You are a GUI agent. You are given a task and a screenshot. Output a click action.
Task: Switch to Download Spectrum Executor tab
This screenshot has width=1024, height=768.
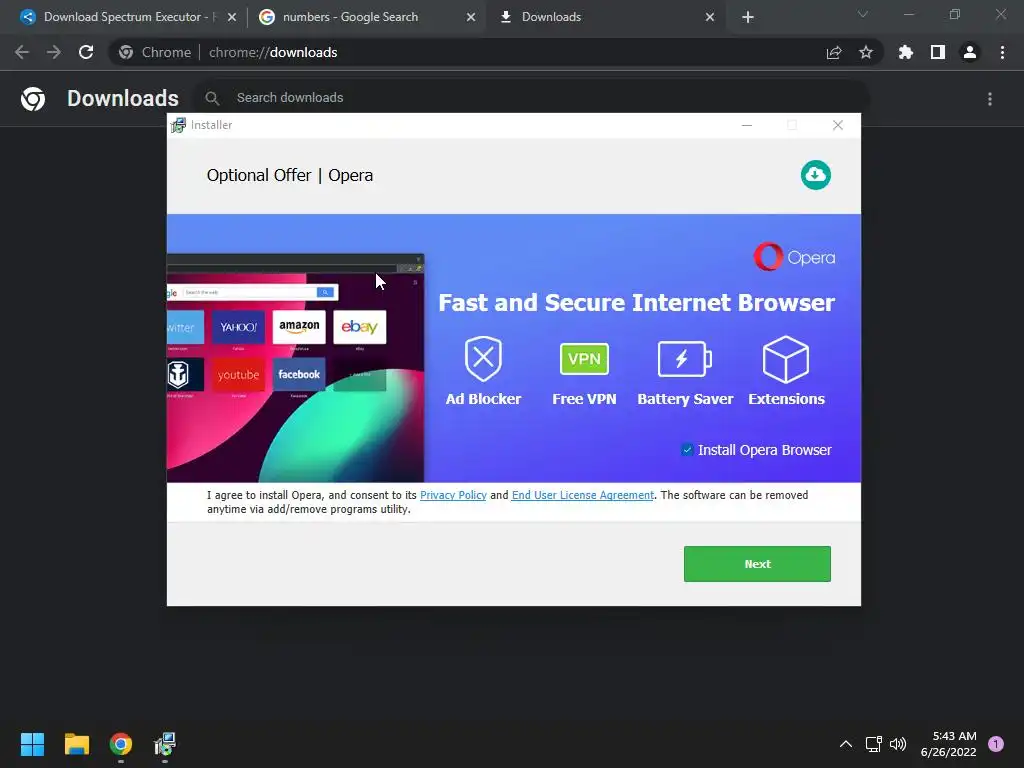pyautogui.click(x=129, y=17)
